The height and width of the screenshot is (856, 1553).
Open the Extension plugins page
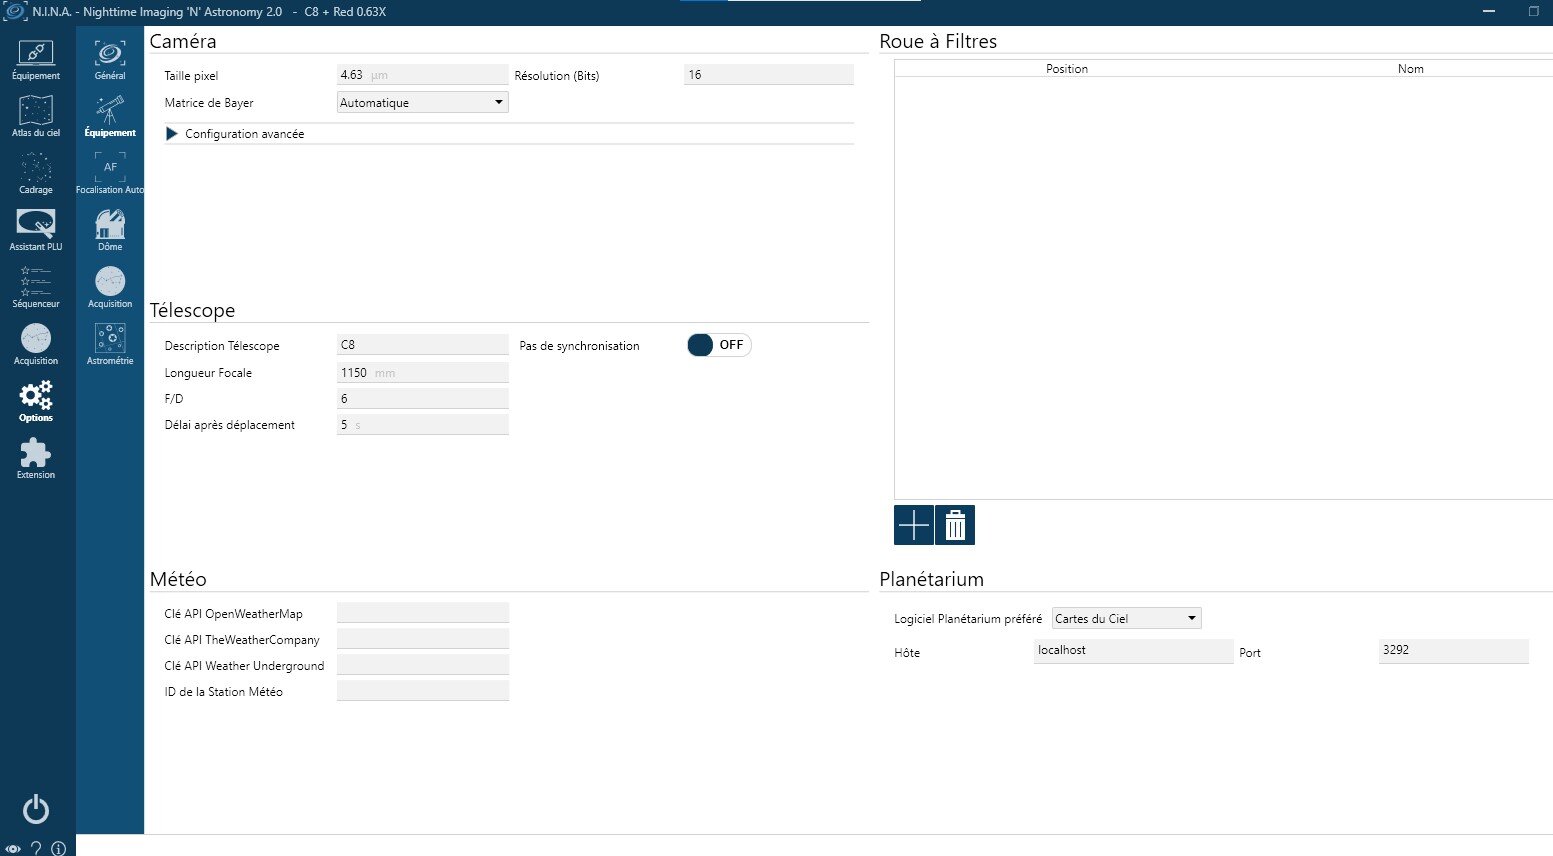click(36, 459)
